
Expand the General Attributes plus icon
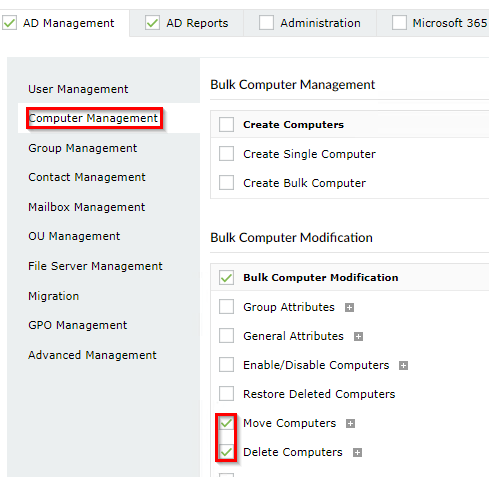click(x=358, y=336)
